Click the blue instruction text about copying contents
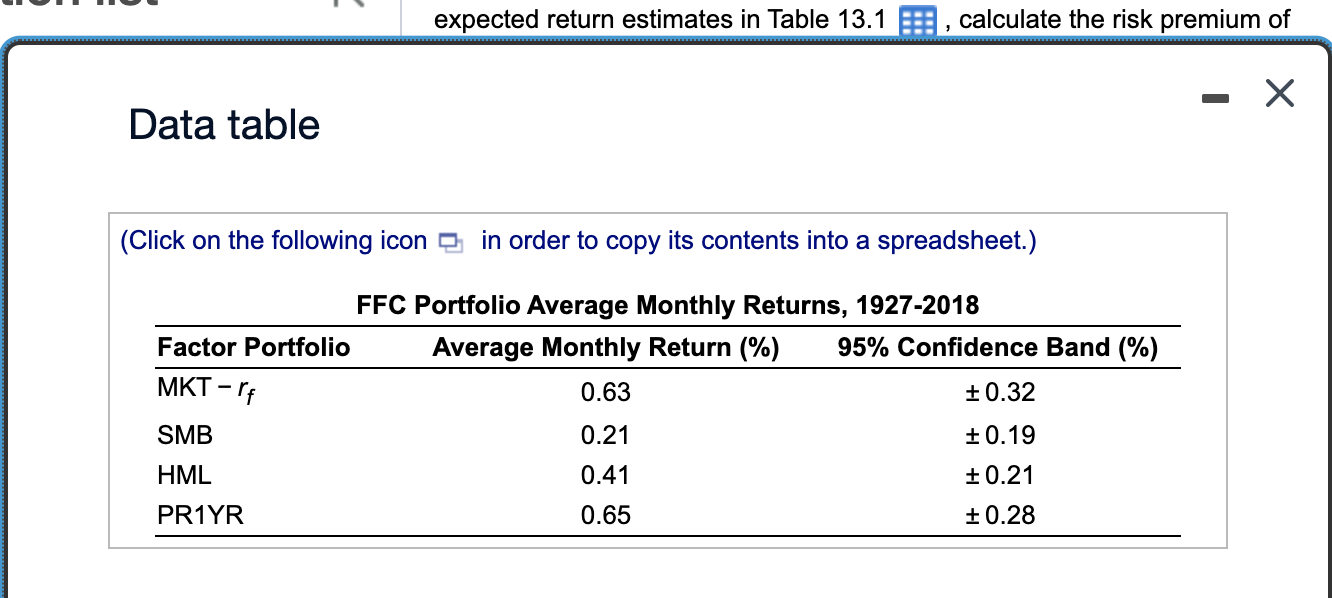 tap(577, 240)
